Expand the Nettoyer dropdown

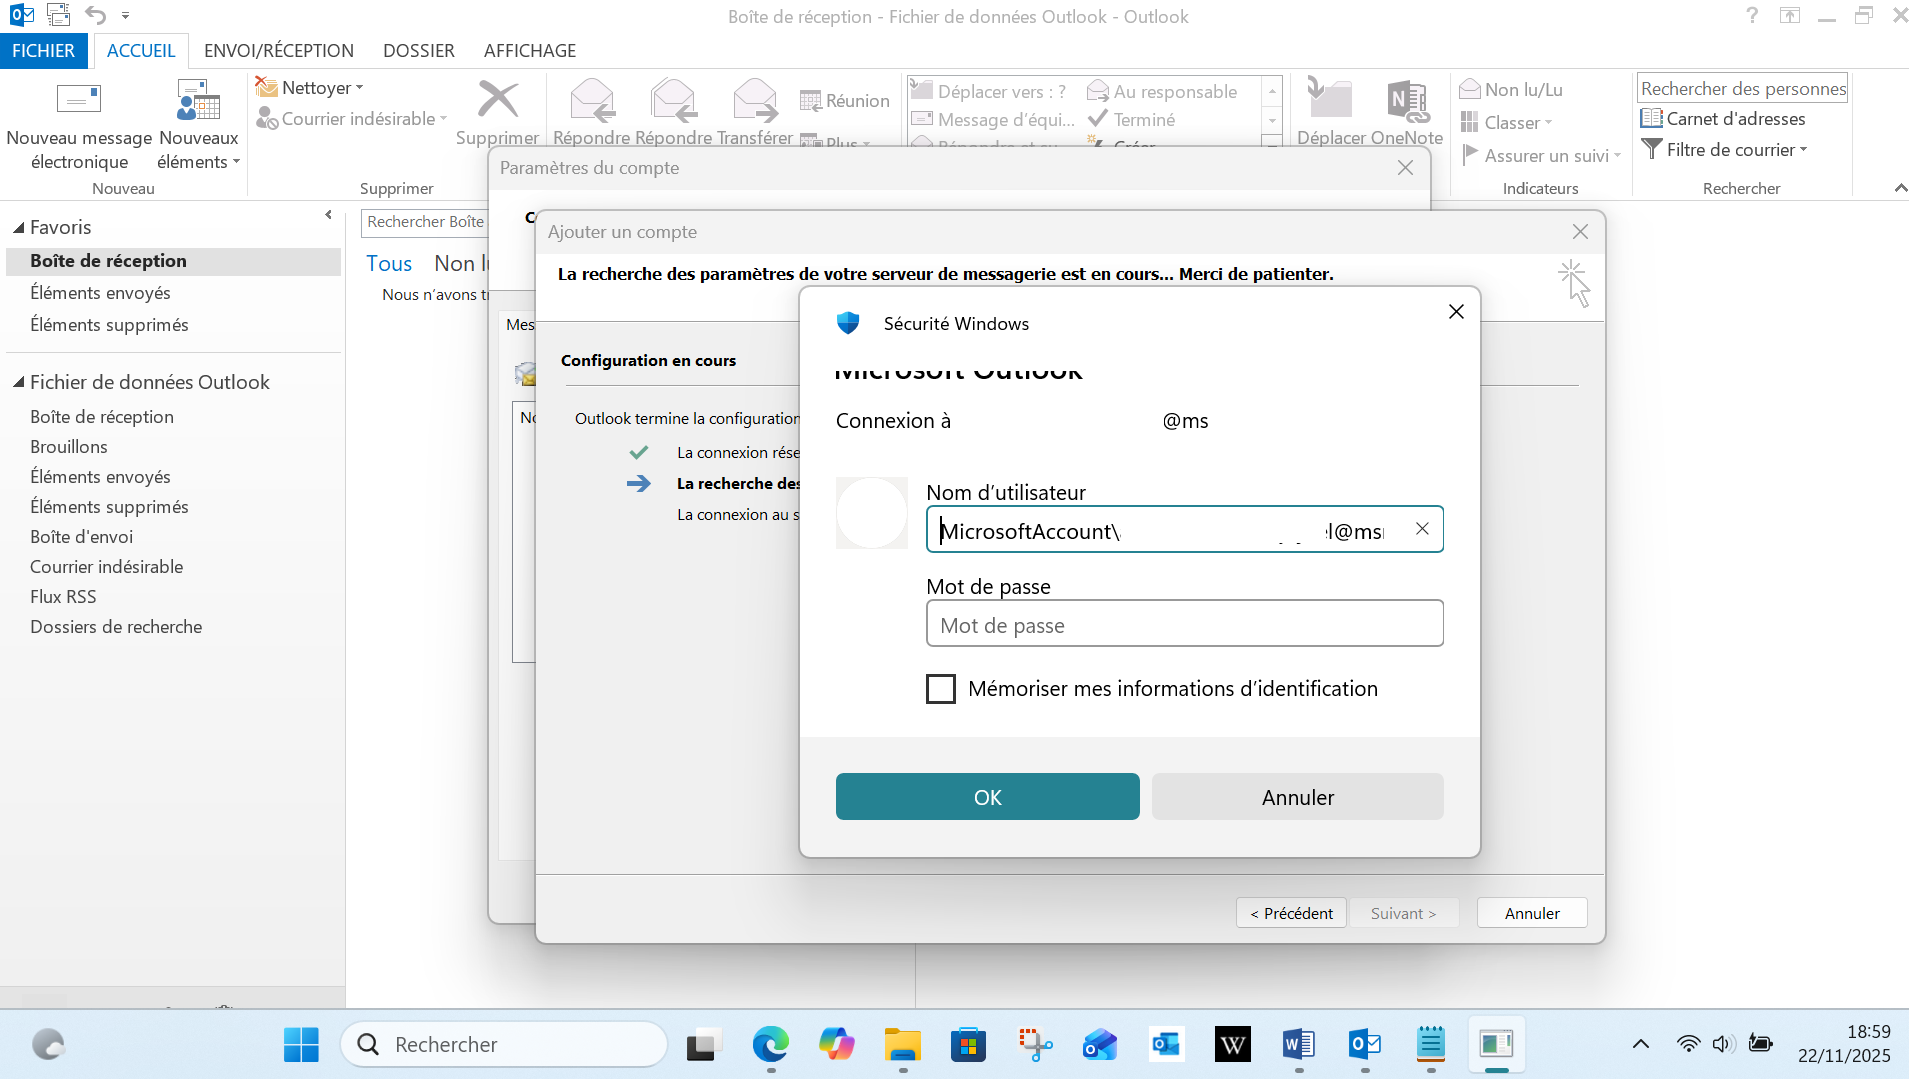(x=310, y=88)
